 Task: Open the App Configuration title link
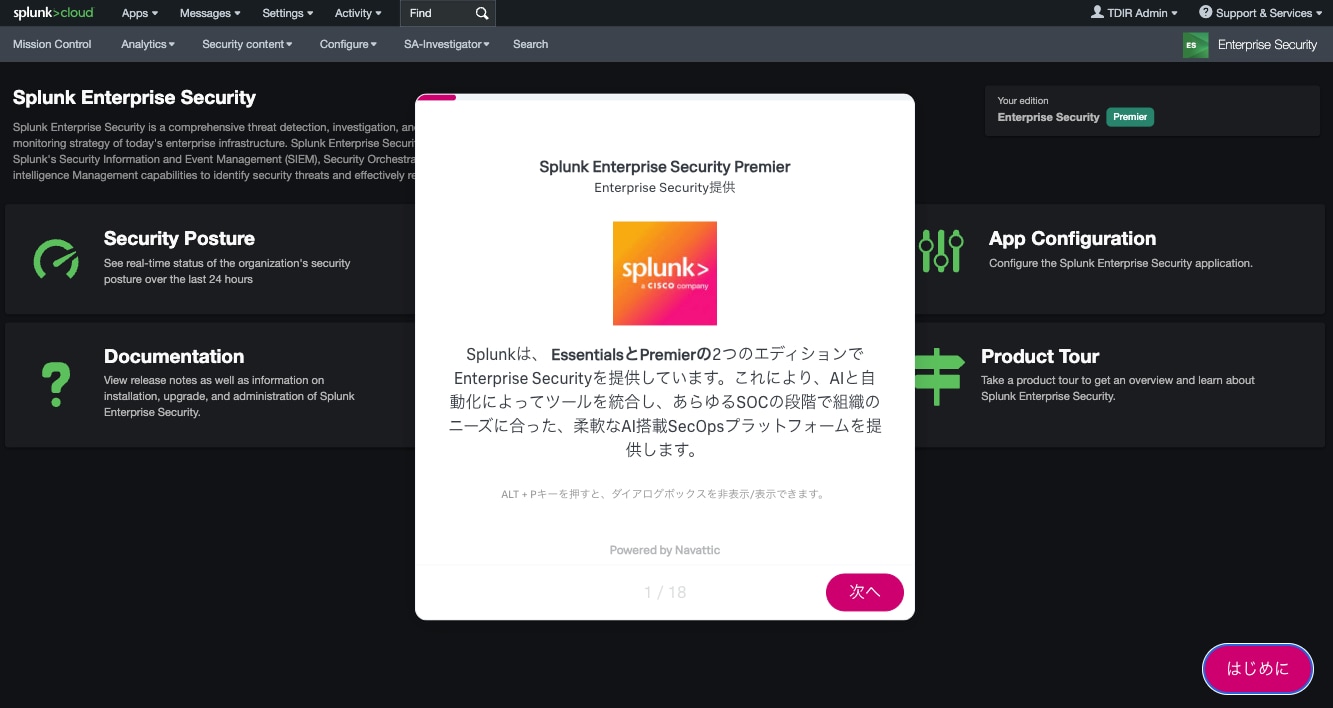coord(1072,238)
